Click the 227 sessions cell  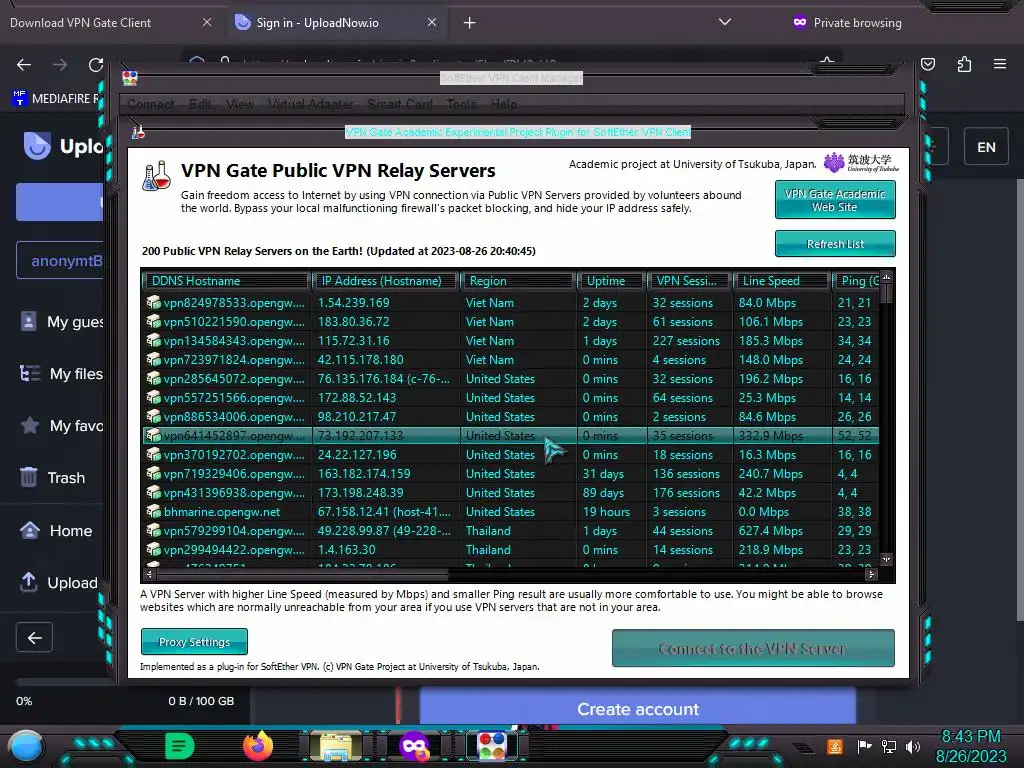coord(686,340)
